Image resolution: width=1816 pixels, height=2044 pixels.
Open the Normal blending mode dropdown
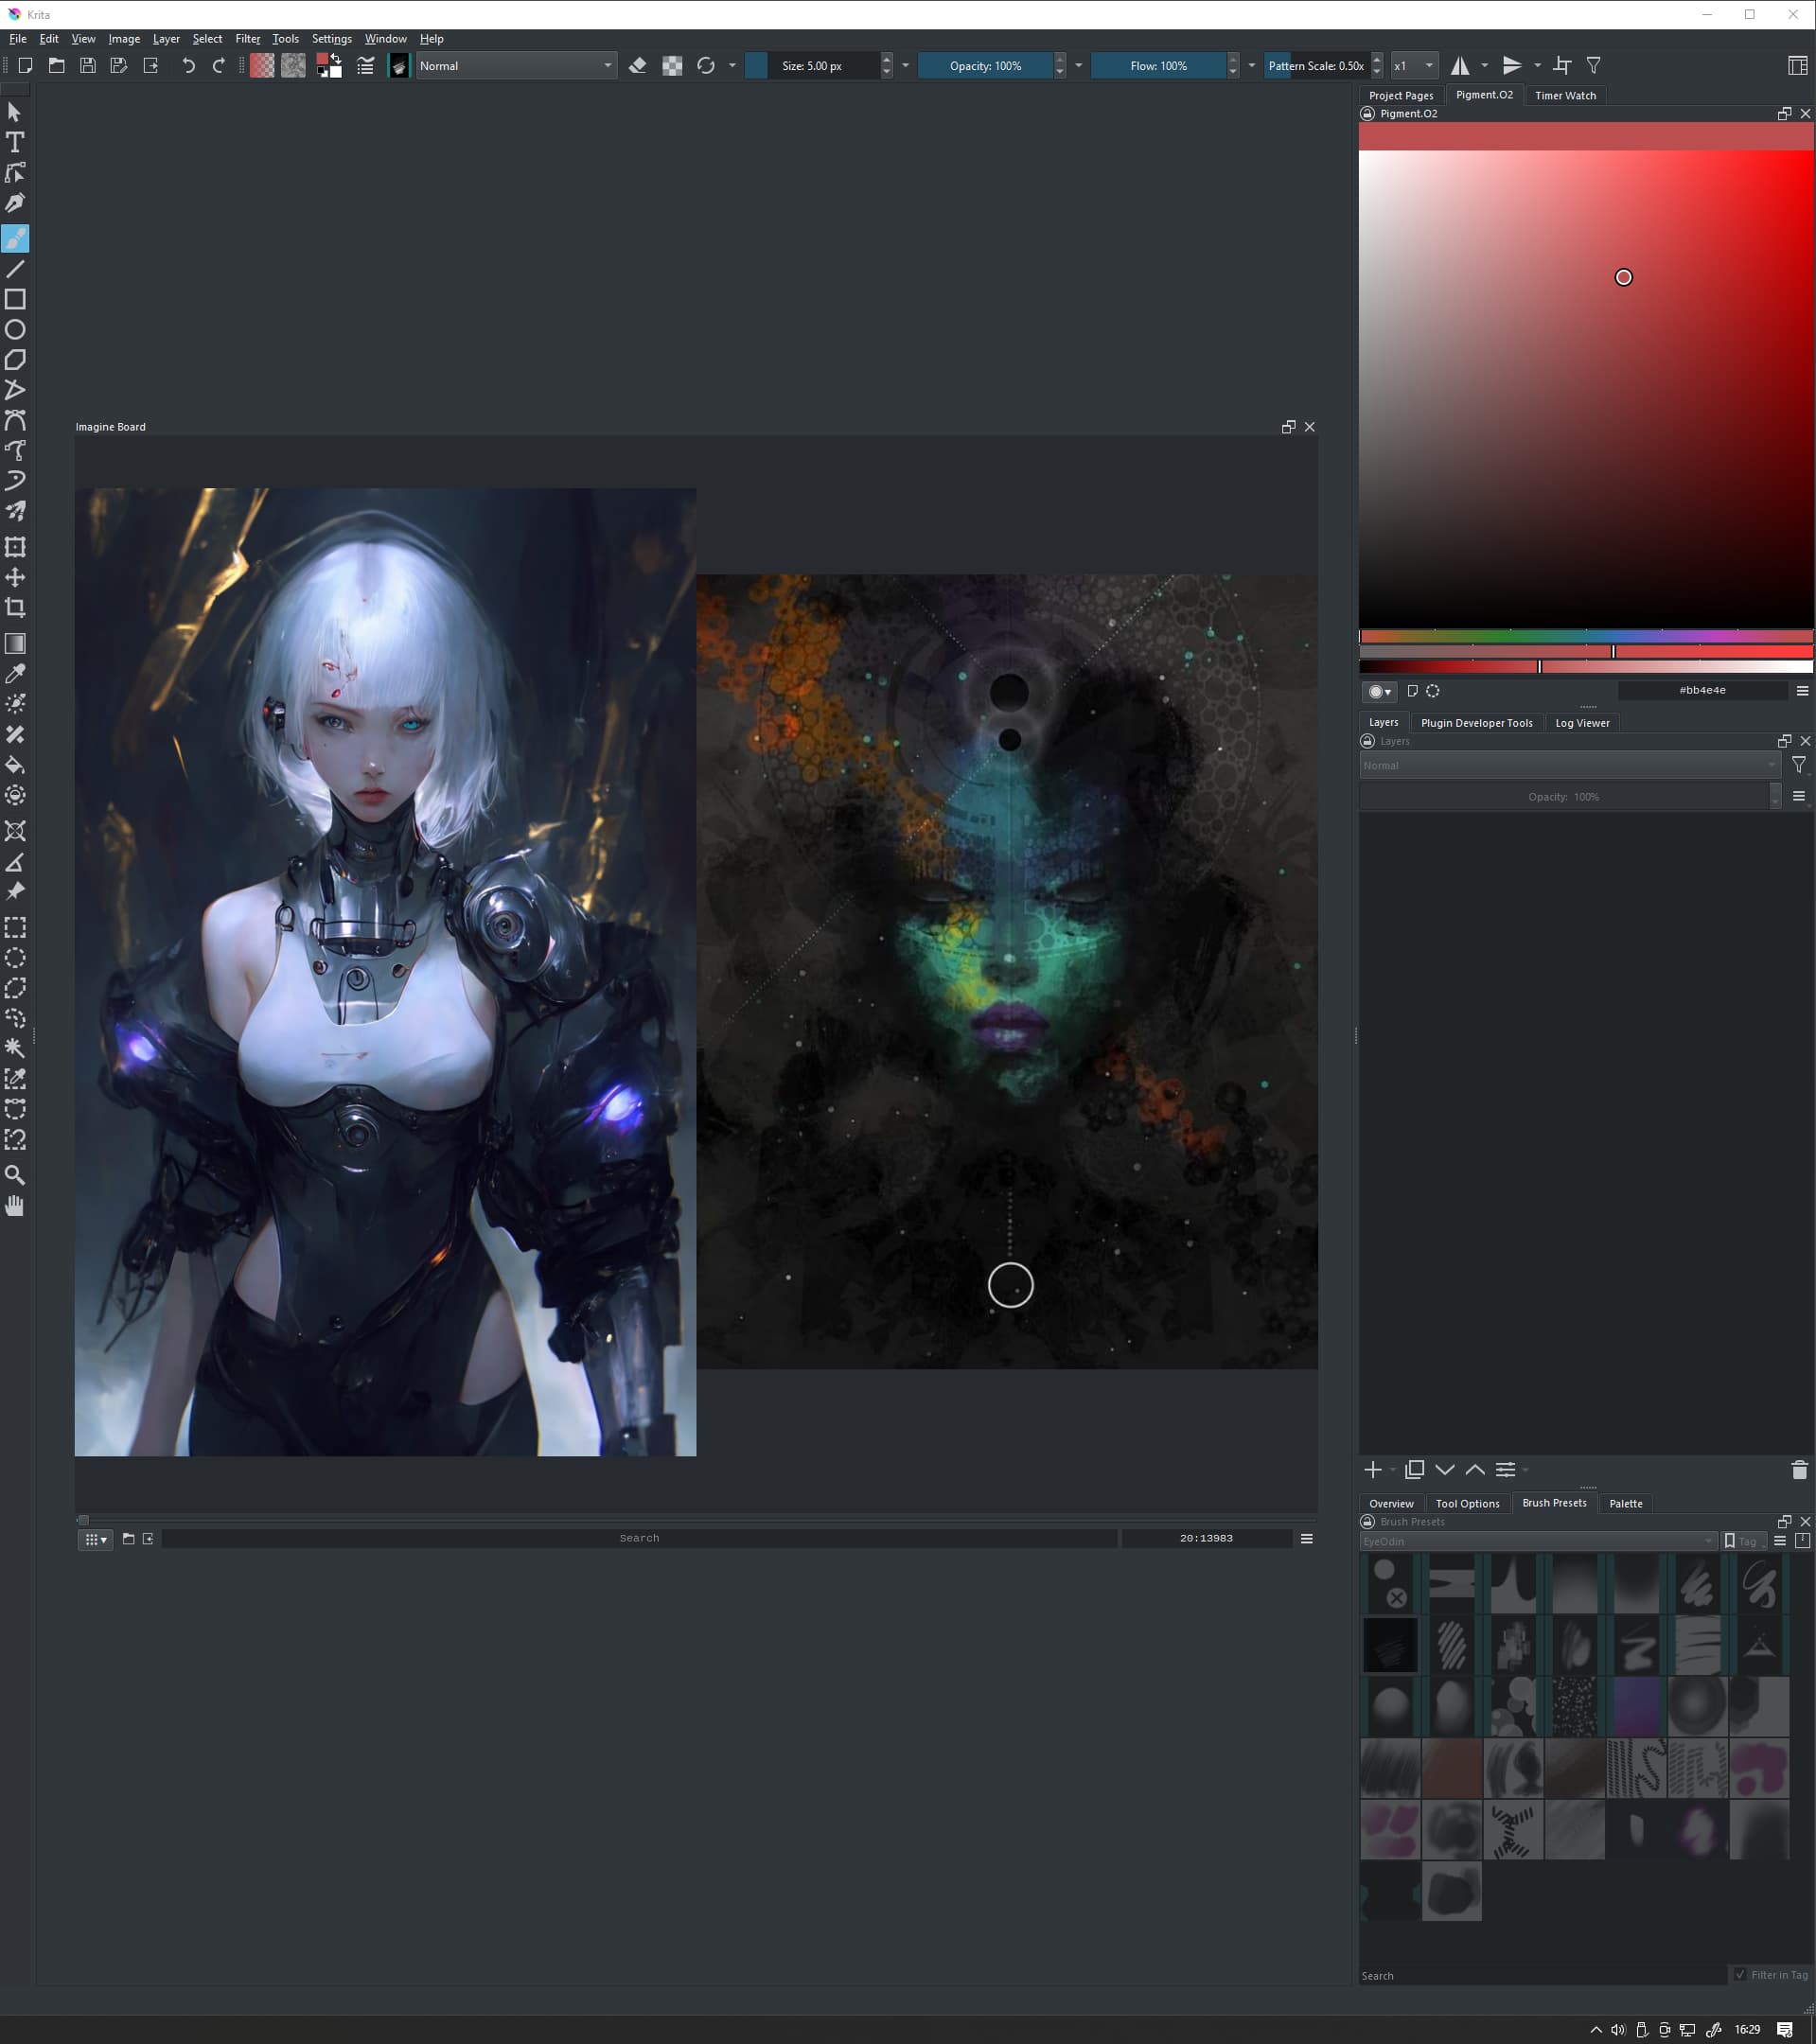tap(515, 66)
